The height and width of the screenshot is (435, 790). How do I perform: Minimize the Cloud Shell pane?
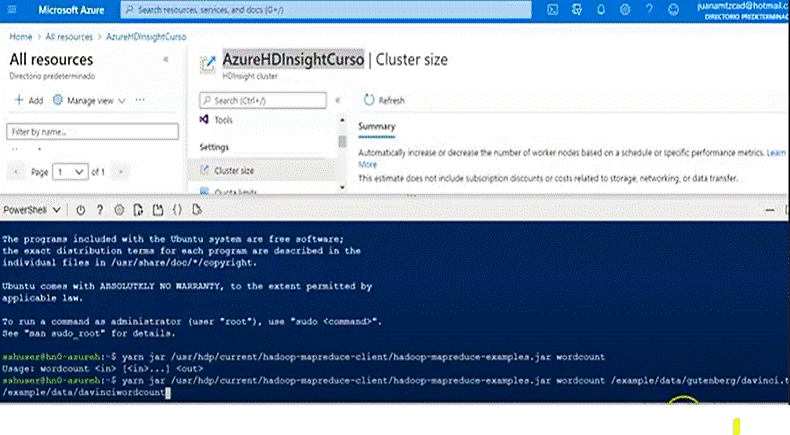click(770, 210)
